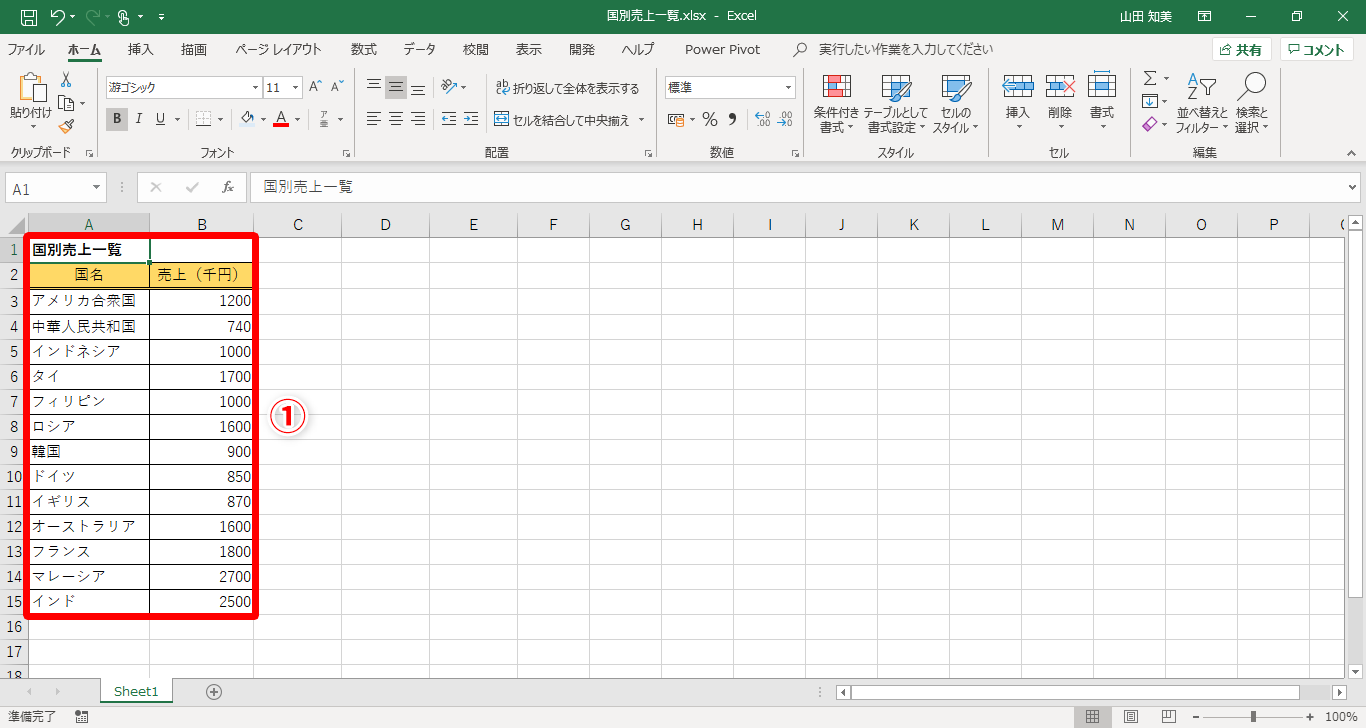Image resolution: width=1366 pixels, height=728 pixels.
Task: Apply comma style number format
Action: point(732,119)
